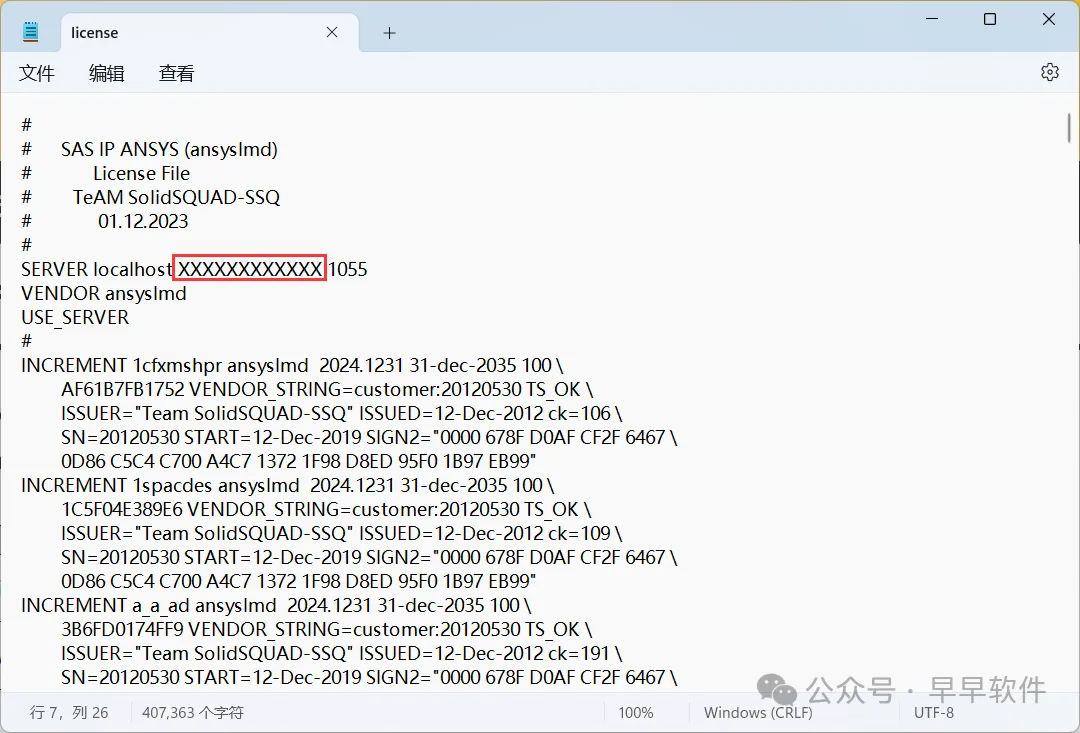
Task: Open the 查看 menu
Action: (x=176, y=73)
